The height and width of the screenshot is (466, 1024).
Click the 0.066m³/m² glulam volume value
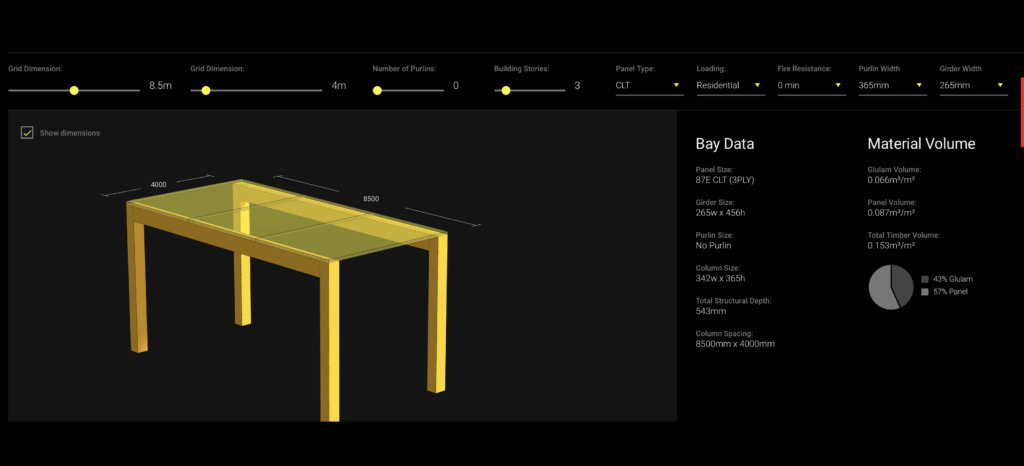(x=891, y=179)
